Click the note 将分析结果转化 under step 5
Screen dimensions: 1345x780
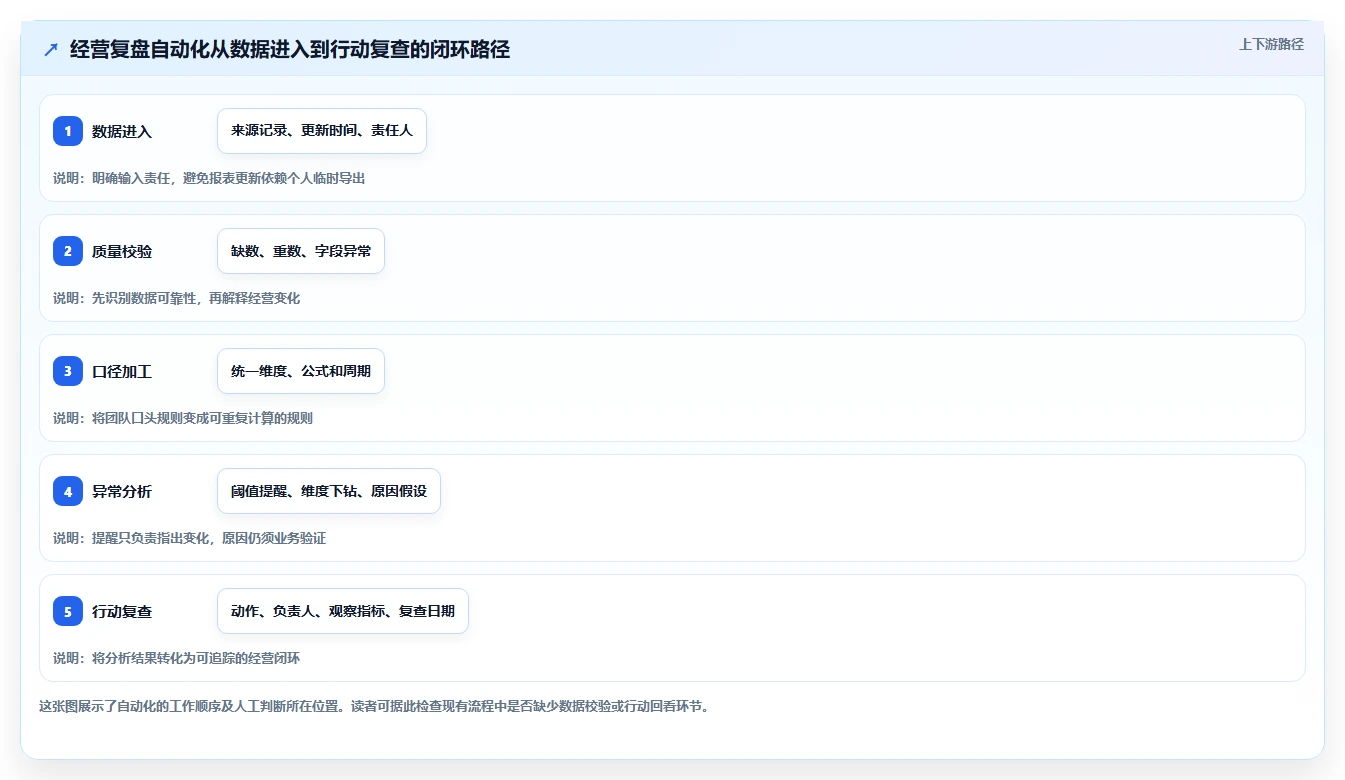click(x=177, y=658)
